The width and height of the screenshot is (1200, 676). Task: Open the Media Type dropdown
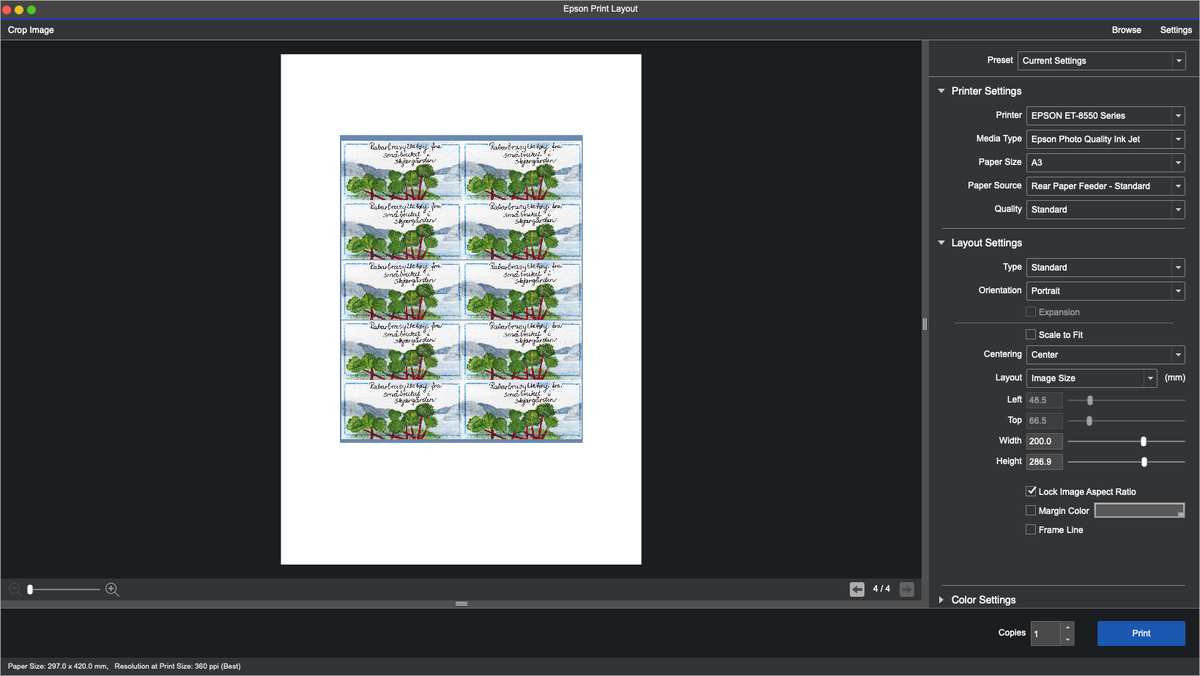[1105, 139]
